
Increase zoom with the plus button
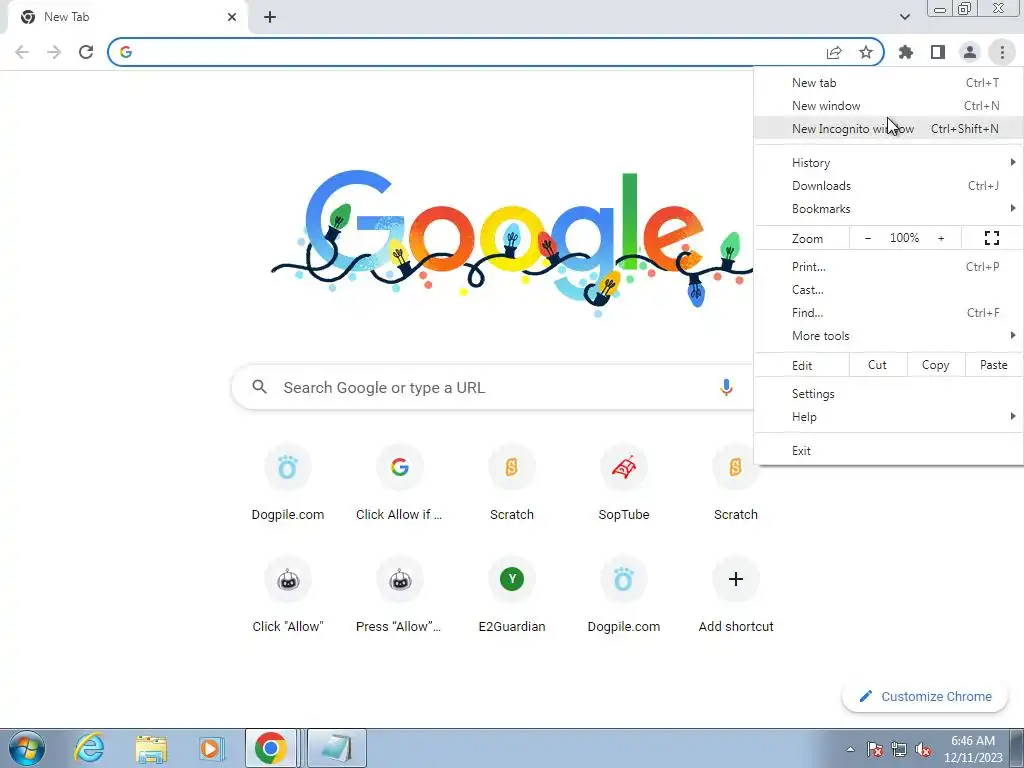941,238
